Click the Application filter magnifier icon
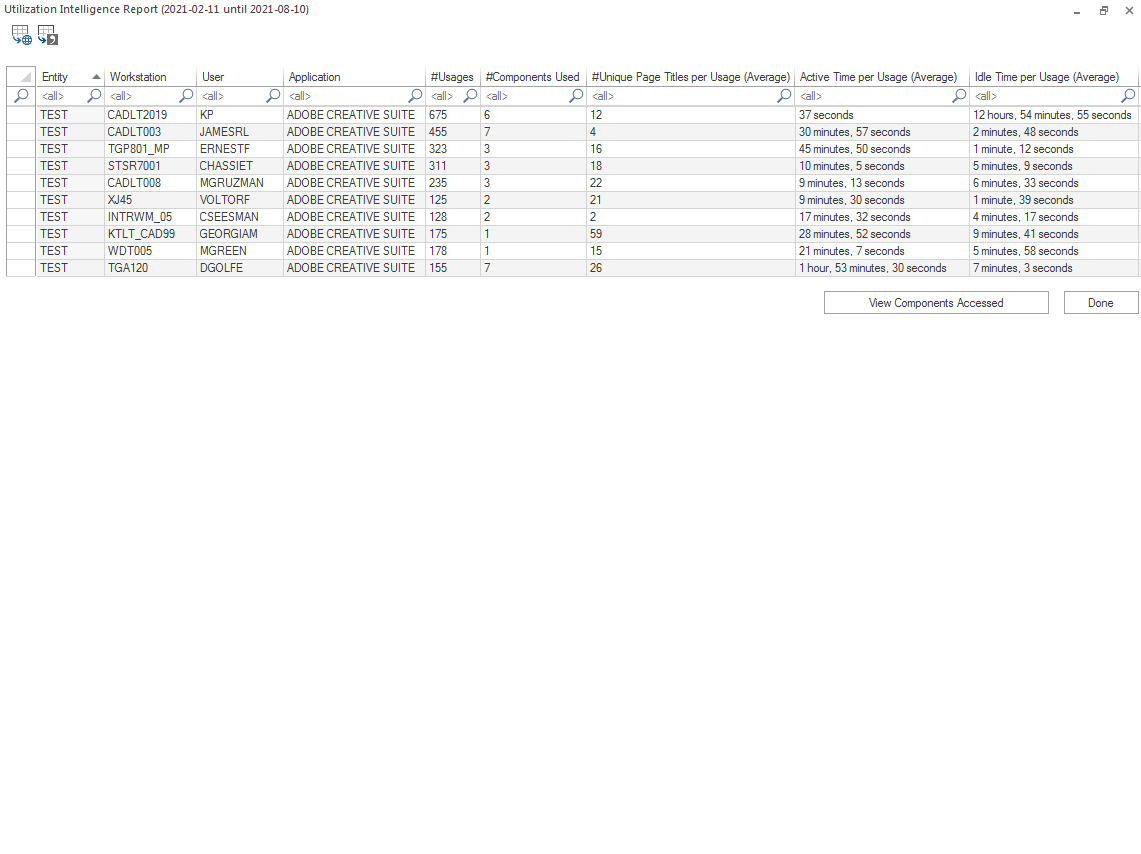The image size is (1141, 854). (x=415, y=96)
